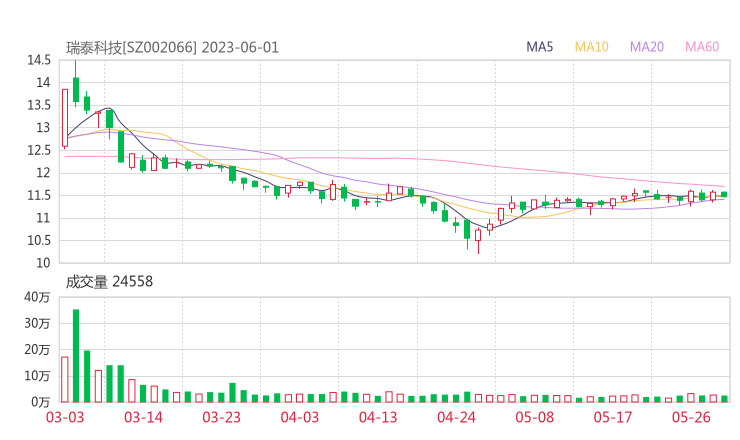Select the 成交量 24558 volume label
Viewport: 740px width, 440px height.
(109, 282)
